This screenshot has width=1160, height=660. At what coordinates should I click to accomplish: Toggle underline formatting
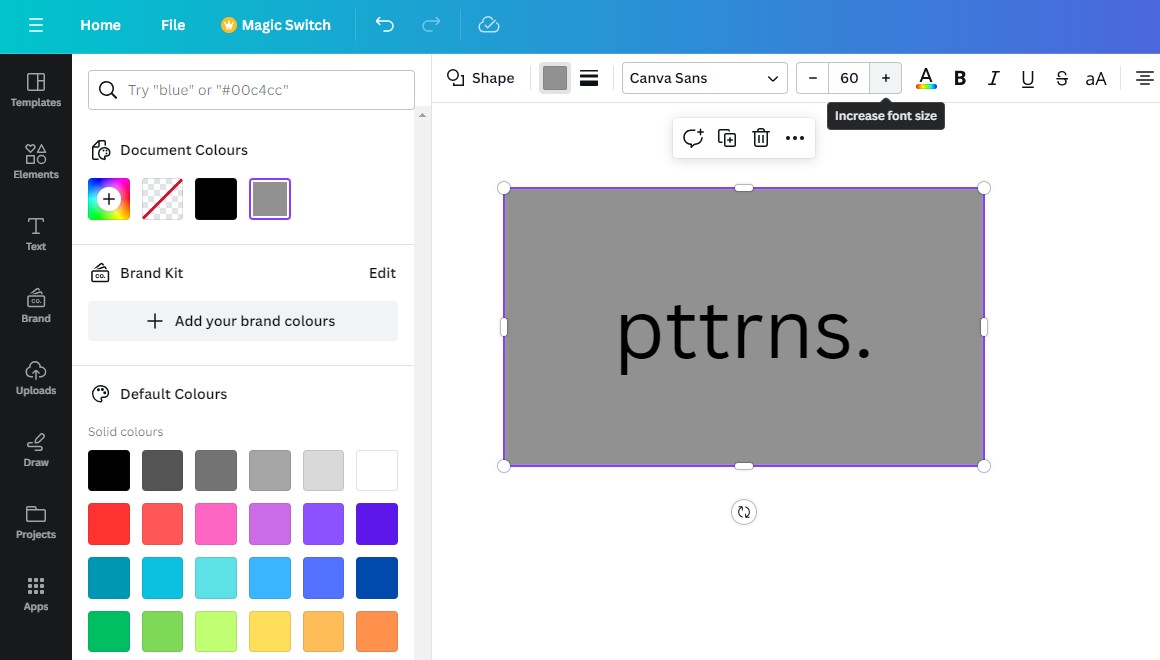coord(1028,78)
